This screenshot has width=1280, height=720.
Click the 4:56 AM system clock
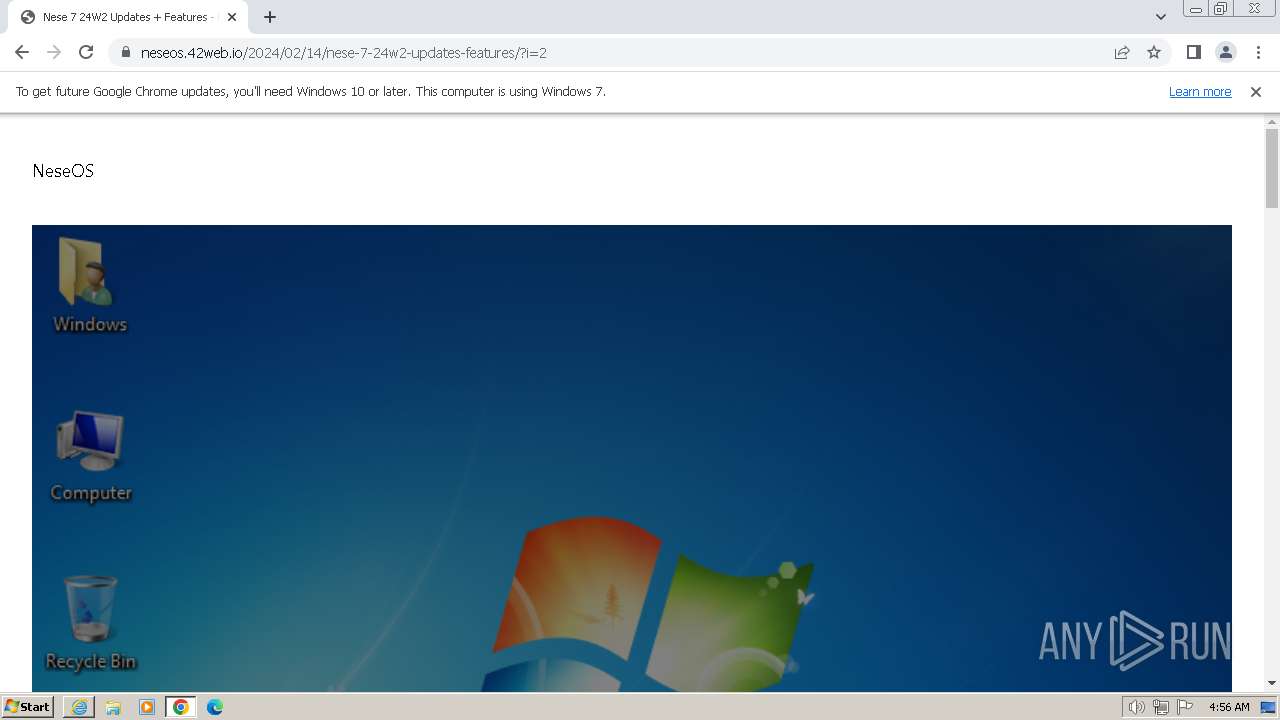(1229, 707)
